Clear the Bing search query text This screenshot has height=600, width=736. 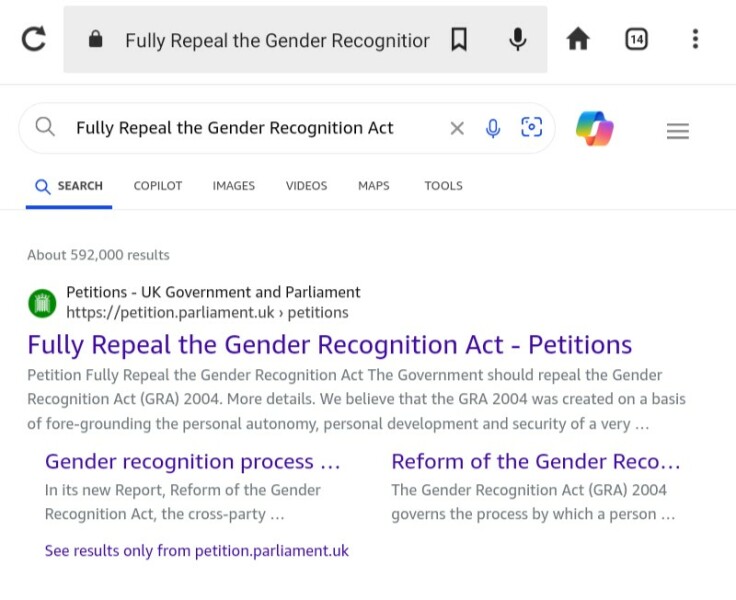tap(457, 128)
